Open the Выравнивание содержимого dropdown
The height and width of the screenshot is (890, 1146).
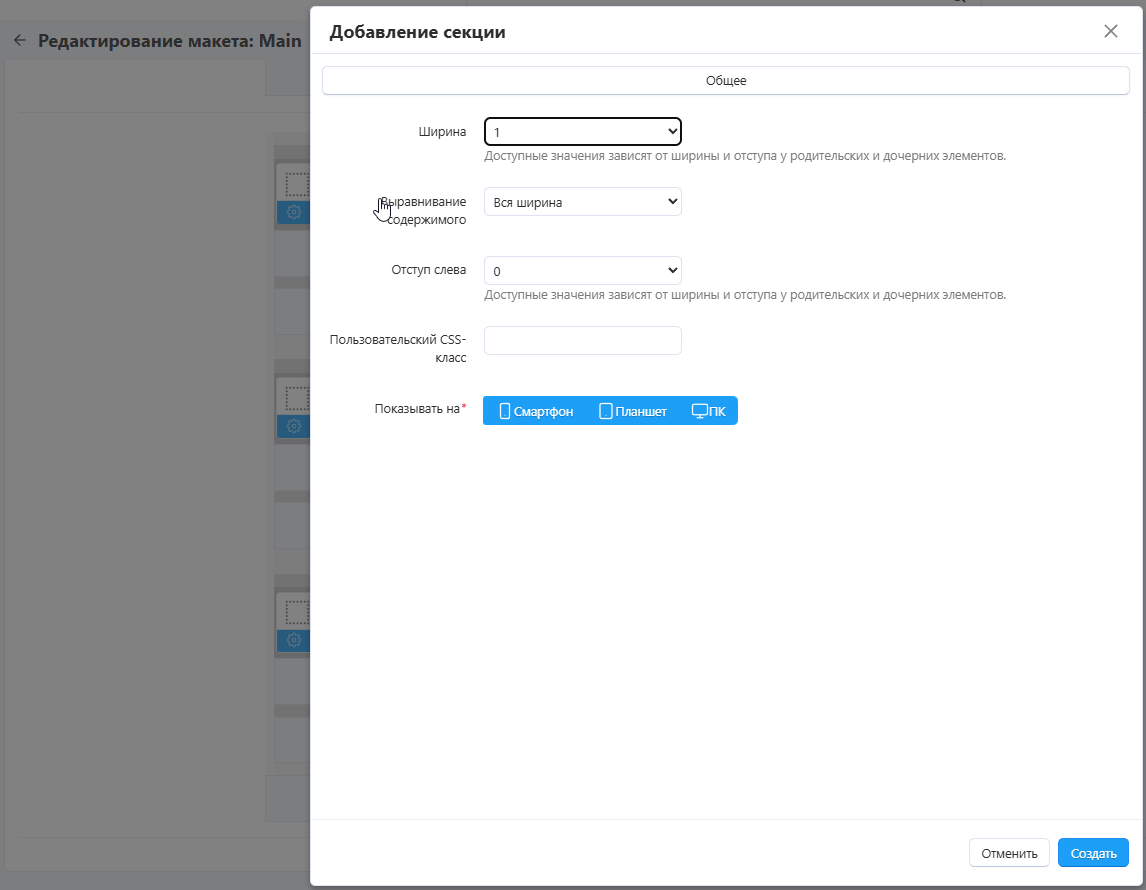click(x=583, y=202)
